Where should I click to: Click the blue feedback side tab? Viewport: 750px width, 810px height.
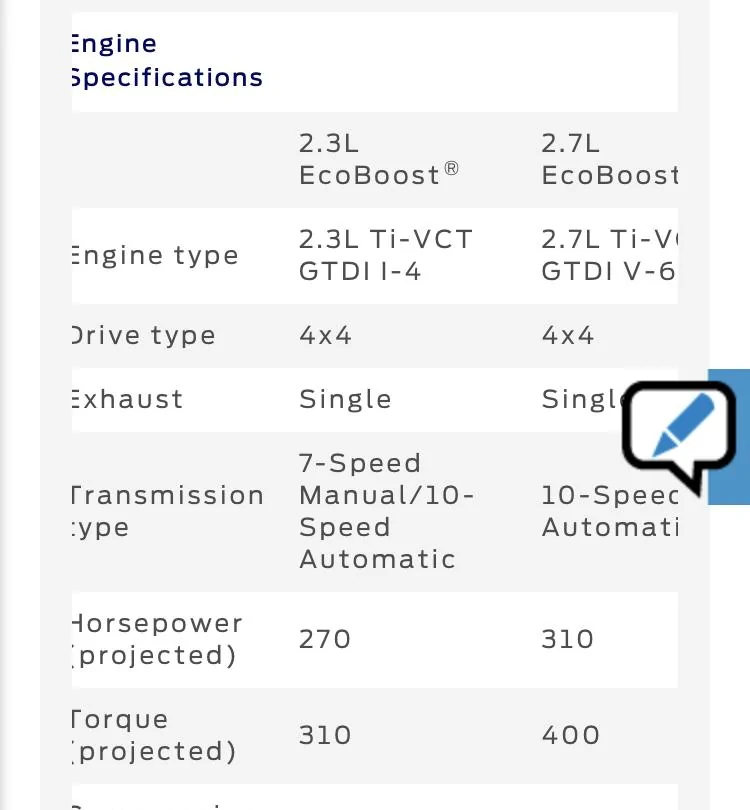point(729,437)
